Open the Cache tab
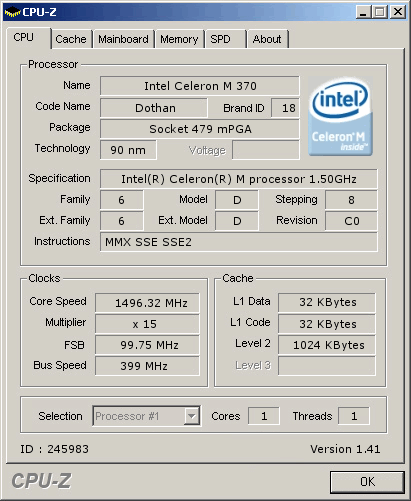The height and width of the screenshot is (501, 411). point(71,39)
